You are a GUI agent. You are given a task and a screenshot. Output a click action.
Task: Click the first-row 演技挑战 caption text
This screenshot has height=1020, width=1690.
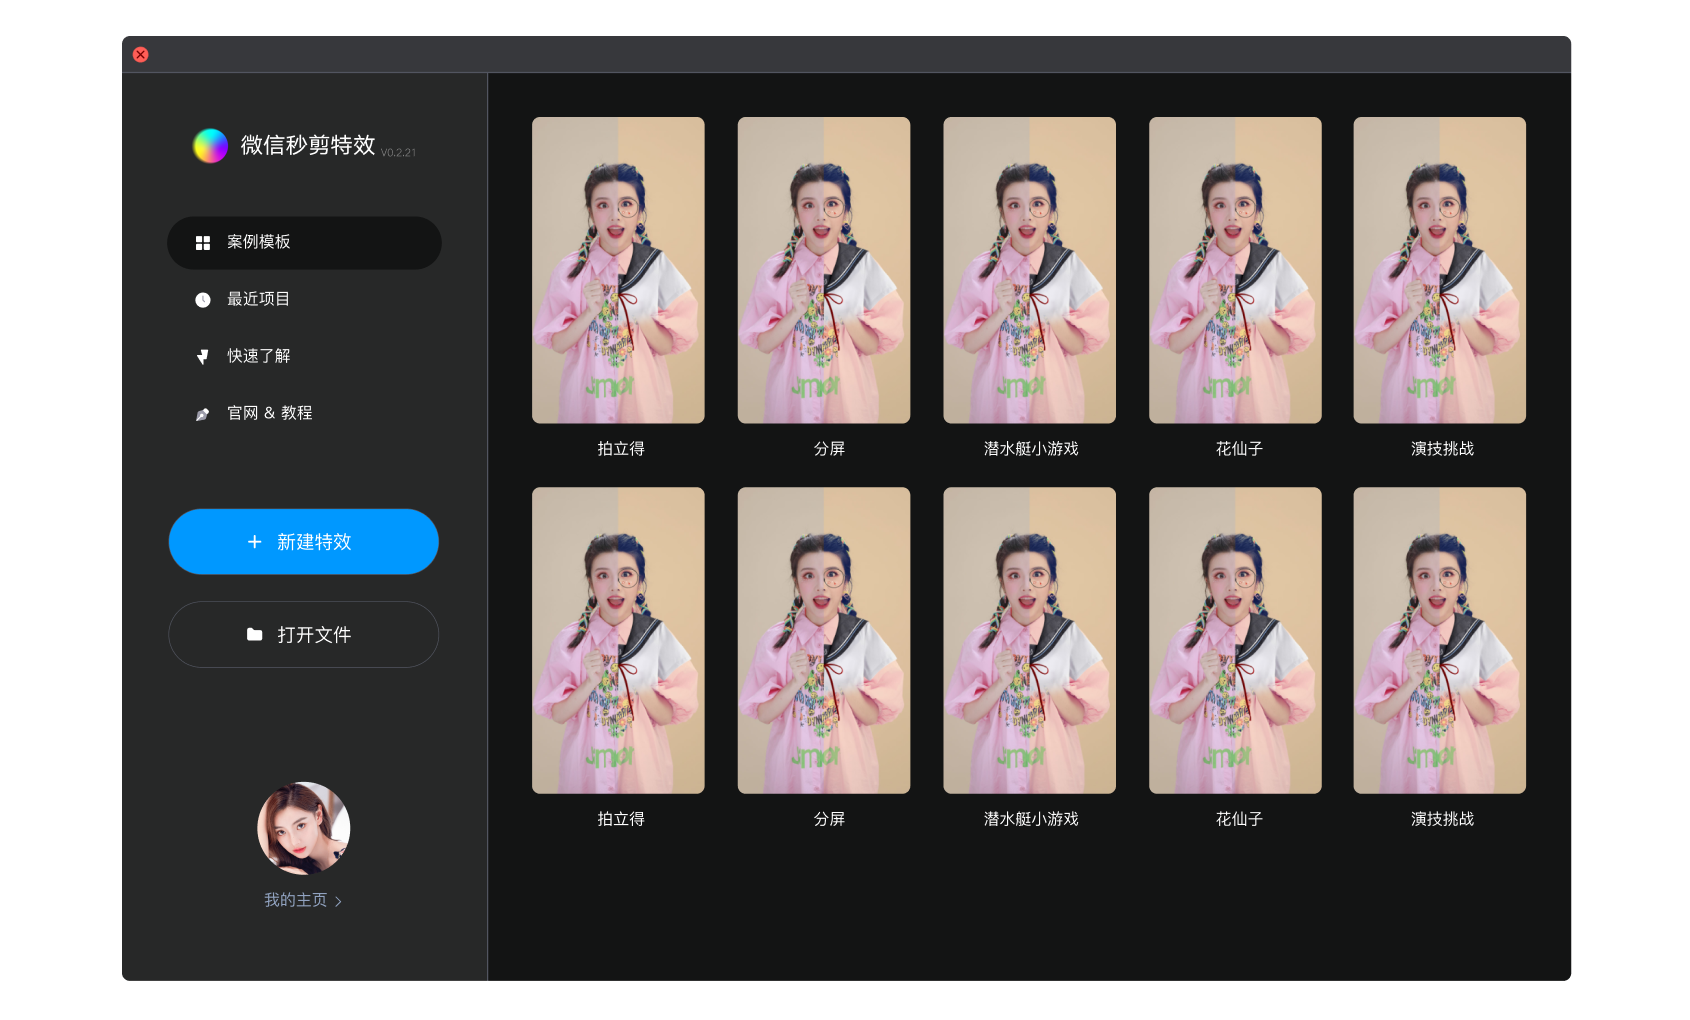pos(1442,449)
